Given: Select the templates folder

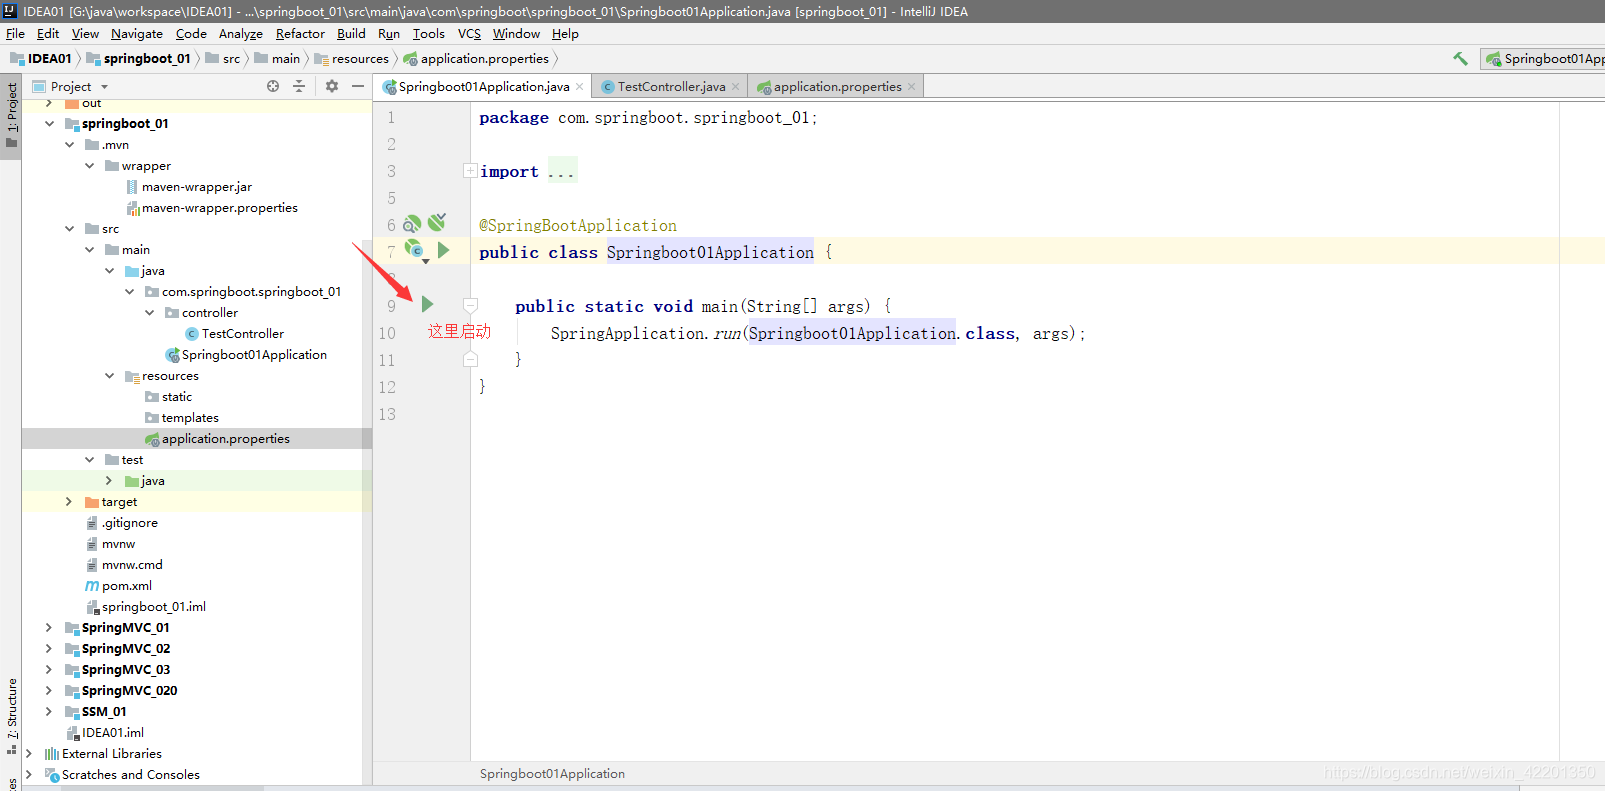Looking at the screenshot, I should coord(181,418).
